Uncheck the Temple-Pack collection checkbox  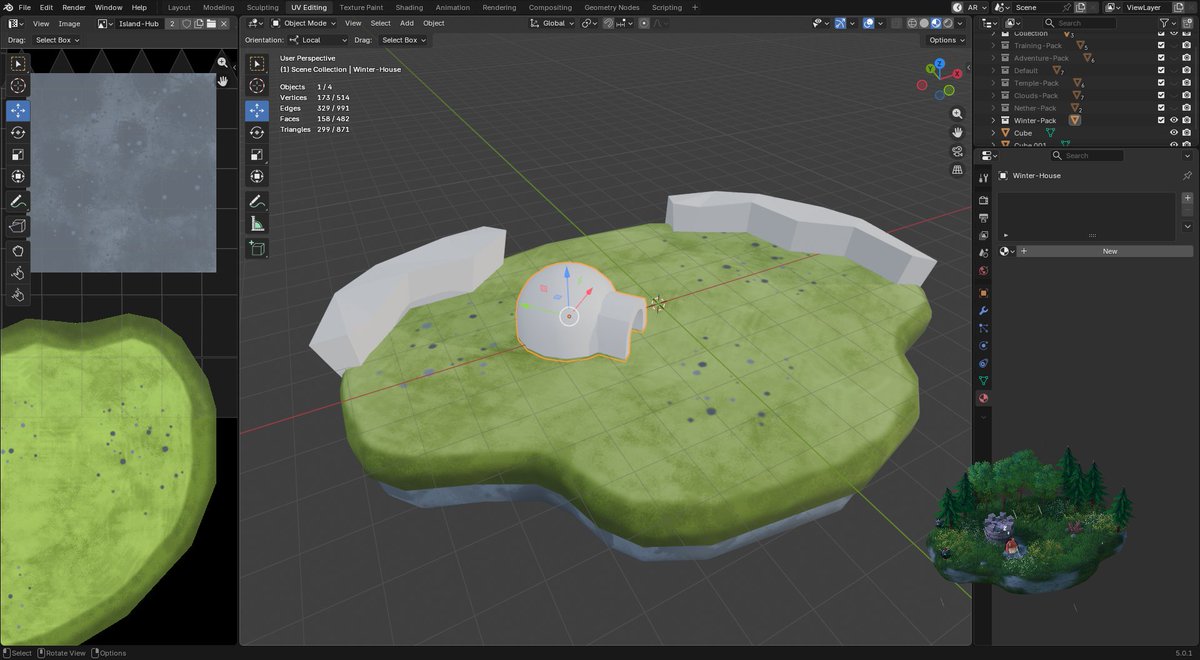1161,83
